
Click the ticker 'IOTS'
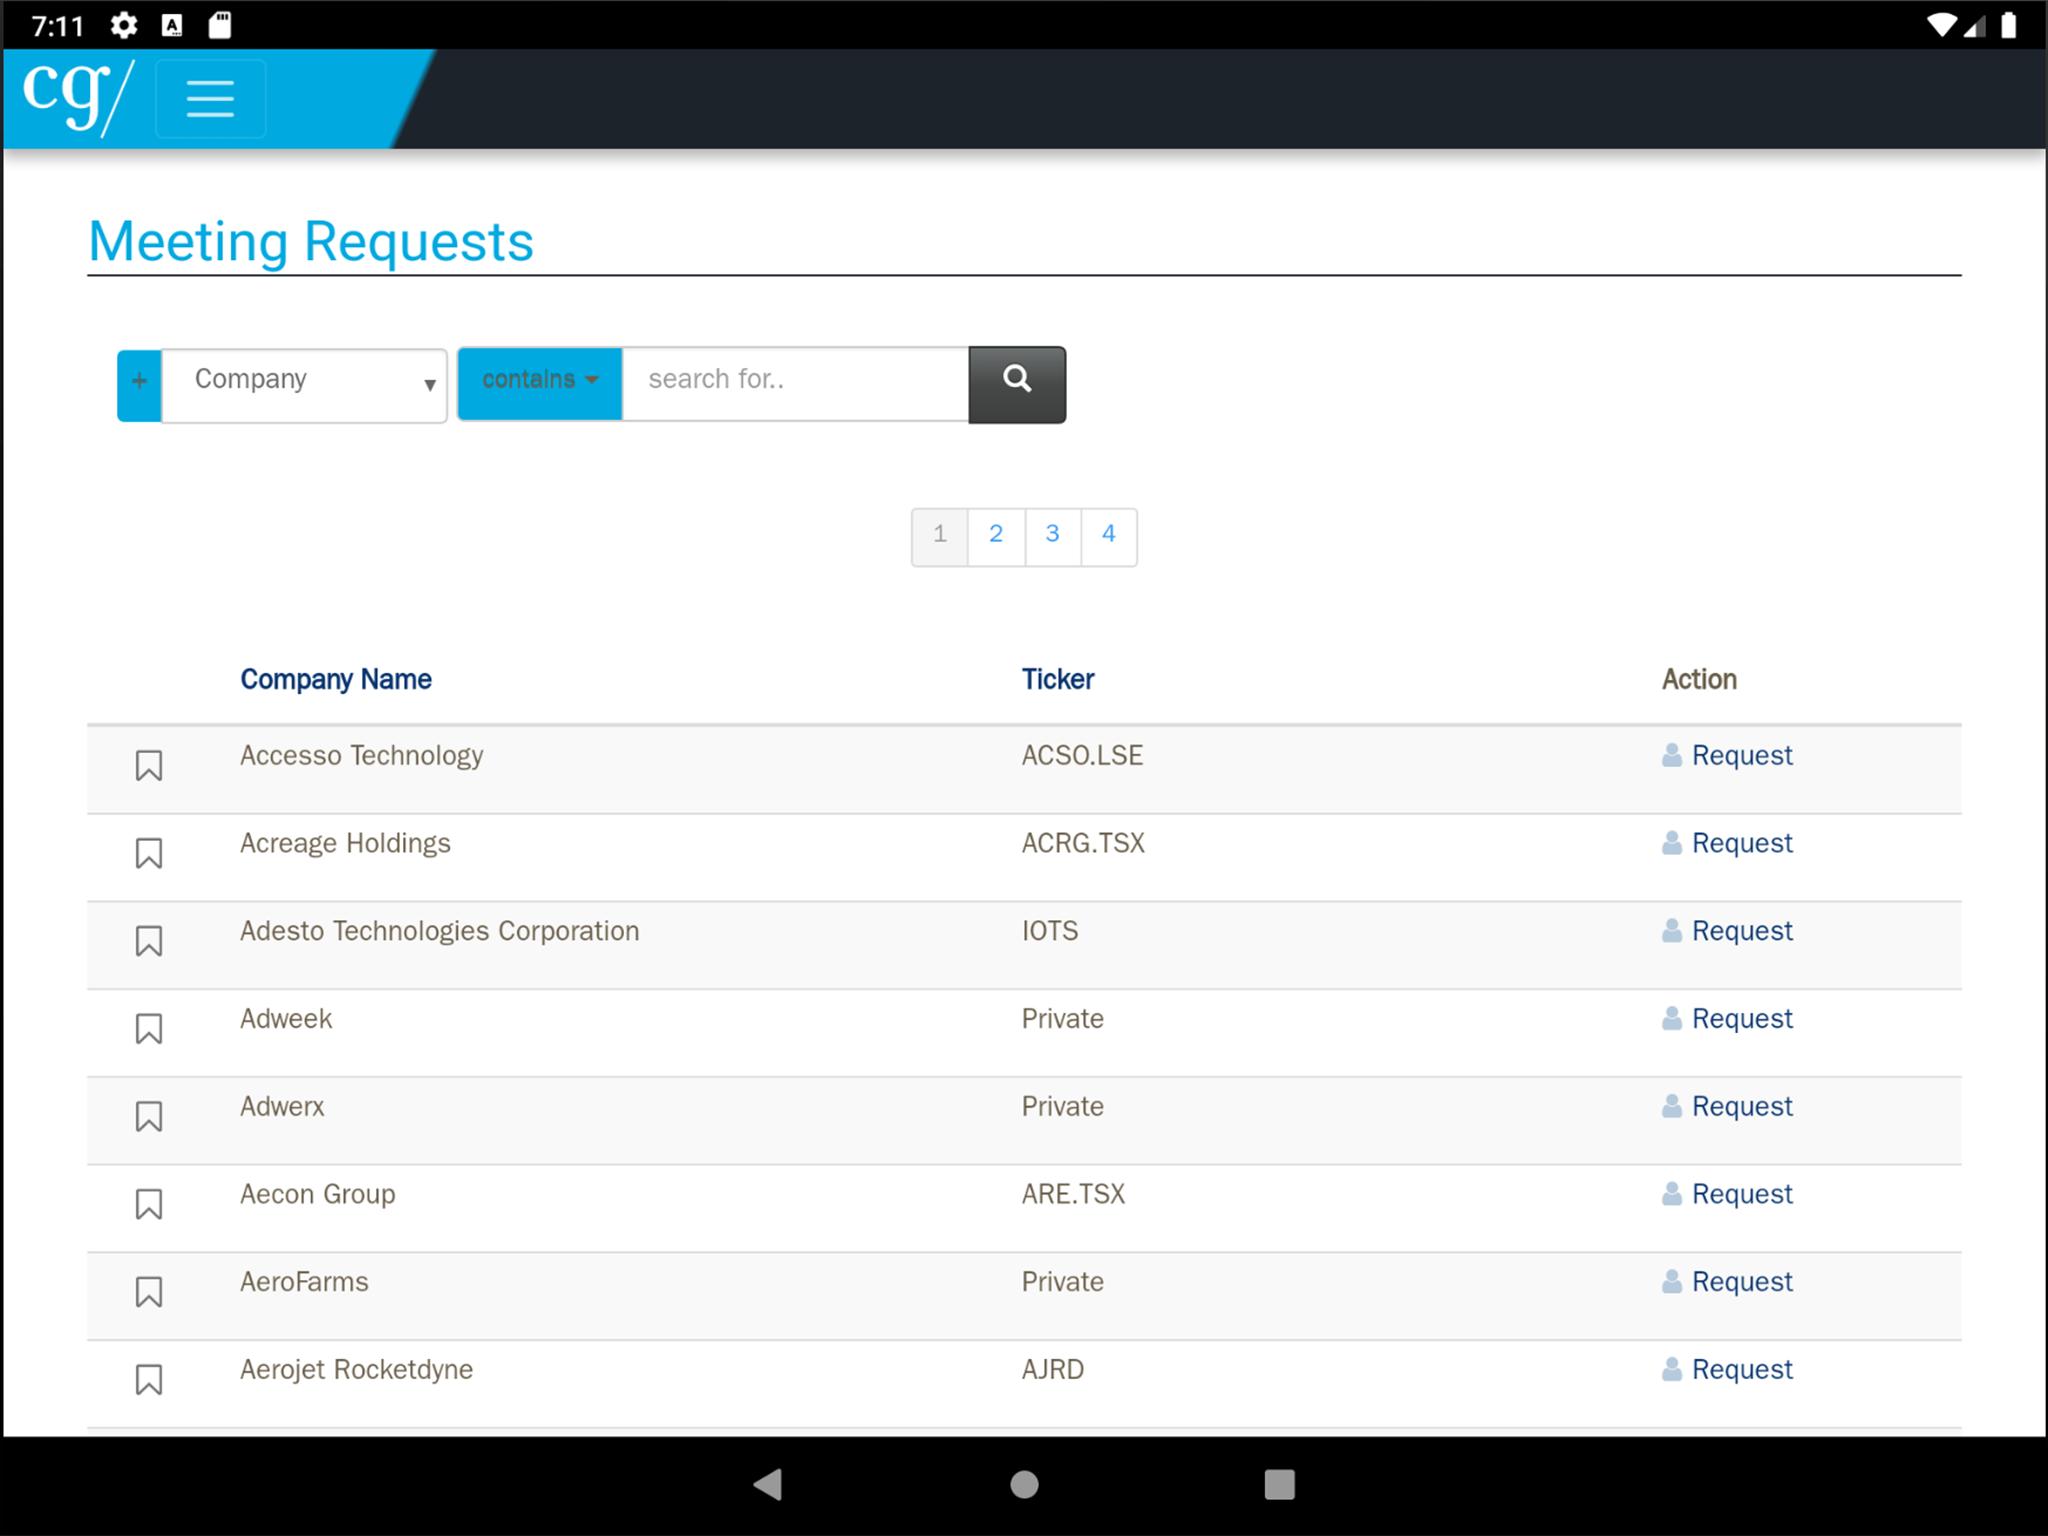click(1050, 931)
